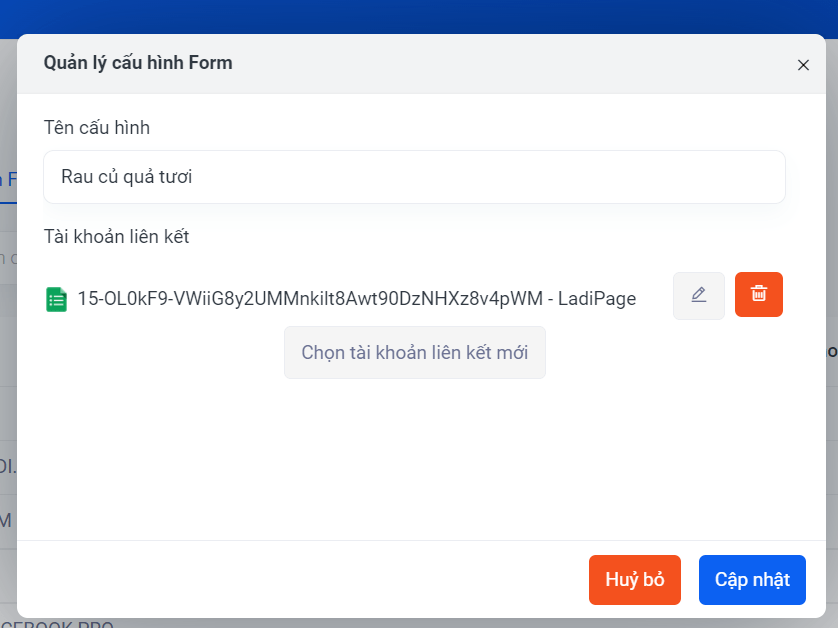Image resolution: width=838 pixels, height=628 pixels.
Task: Click the green Google Sheets icon
Action: 56,299
